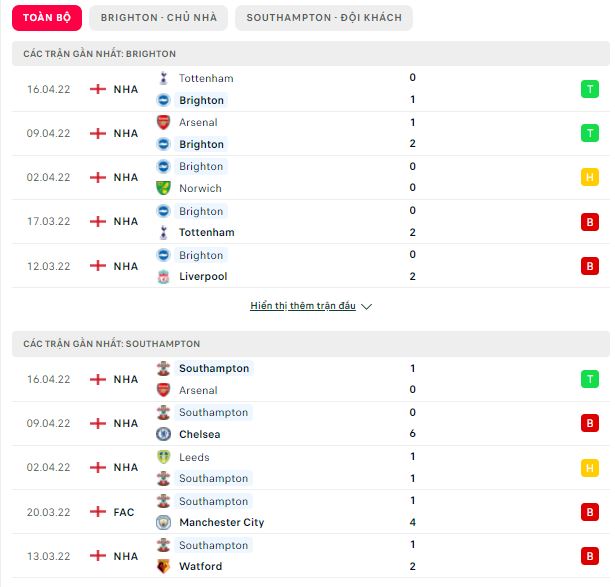The image size is (615, 587).
Task: Switch to BRIGHTON - CHỦ NHÀ tab
Action: 158,18
